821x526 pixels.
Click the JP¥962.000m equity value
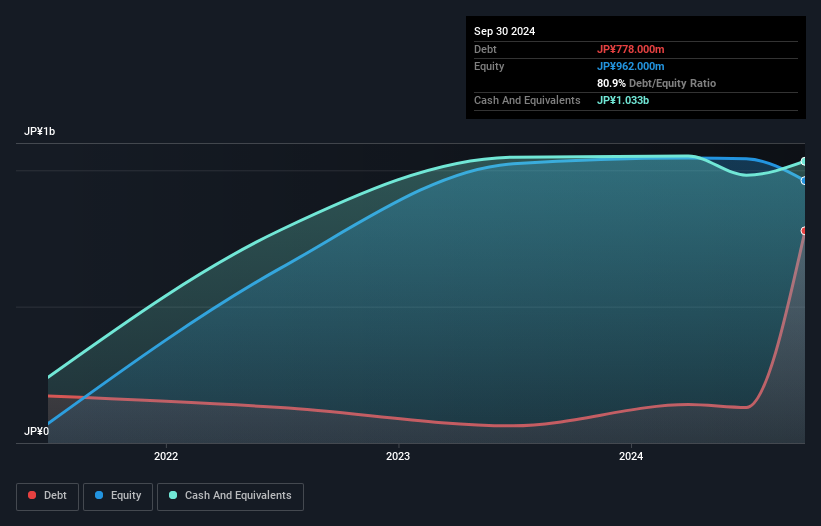[630, 66]
